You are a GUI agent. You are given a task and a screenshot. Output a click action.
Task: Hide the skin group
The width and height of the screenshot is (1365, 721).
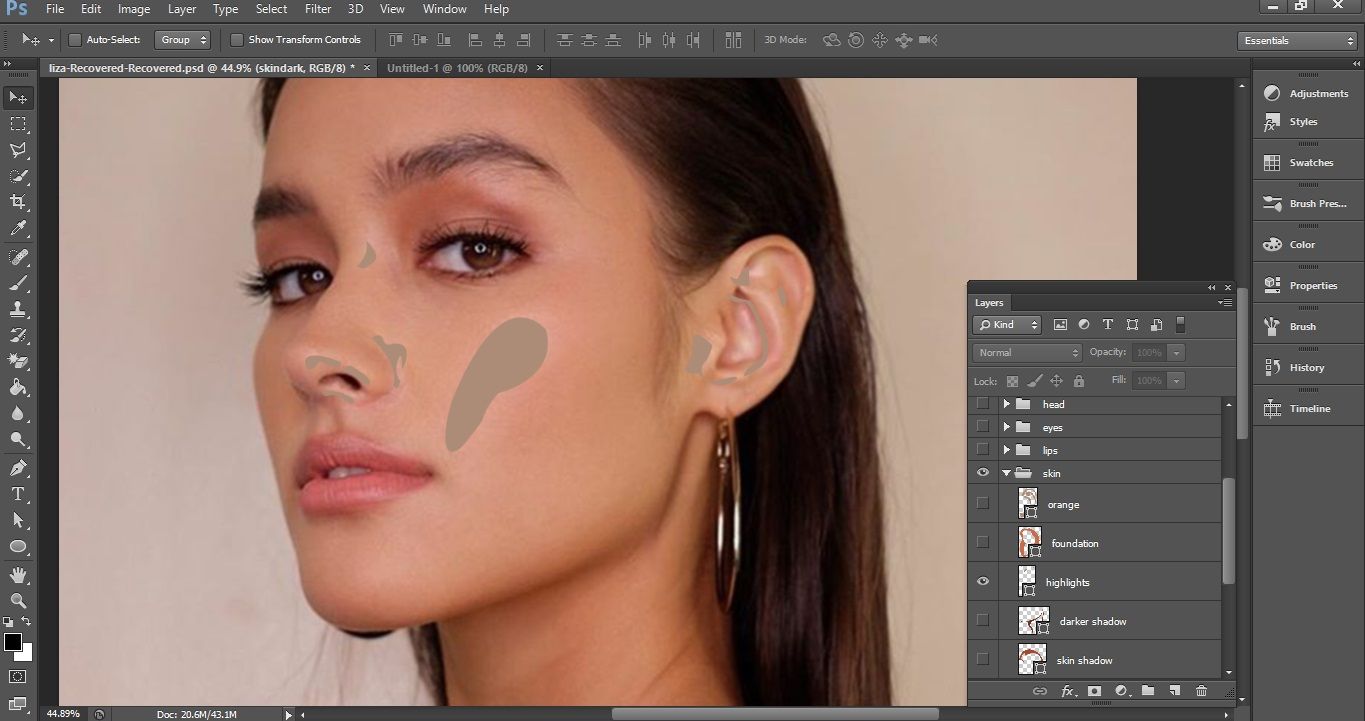pyautogui.click(x=983, y=473)
